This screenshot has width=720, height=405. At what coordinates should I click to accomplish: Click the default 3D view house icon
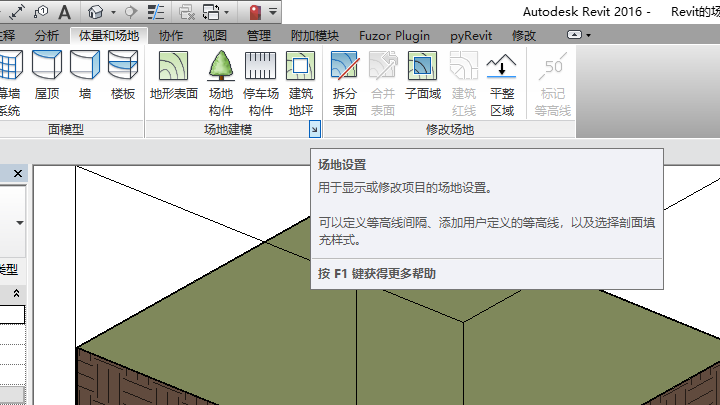click(x=96, y=12)
